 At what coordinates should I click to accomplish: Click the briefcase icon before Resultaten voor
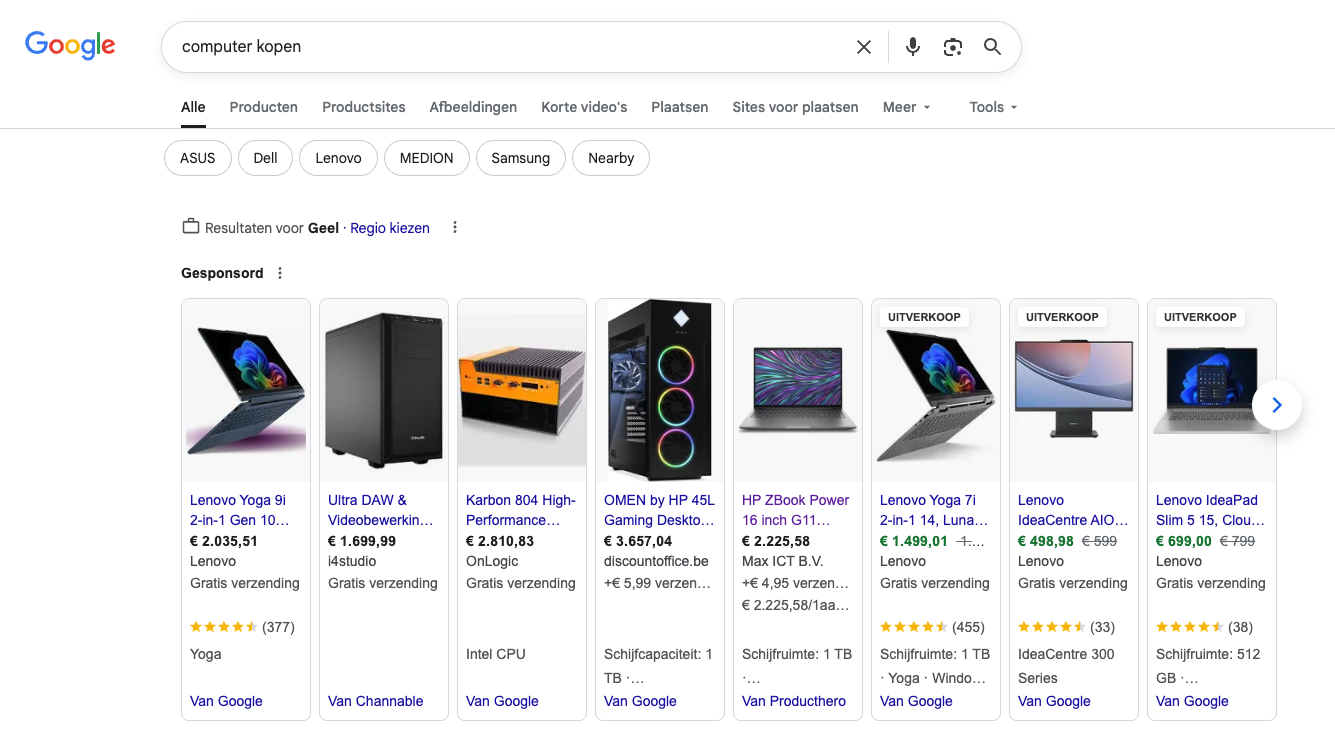(x=190, y=227)
